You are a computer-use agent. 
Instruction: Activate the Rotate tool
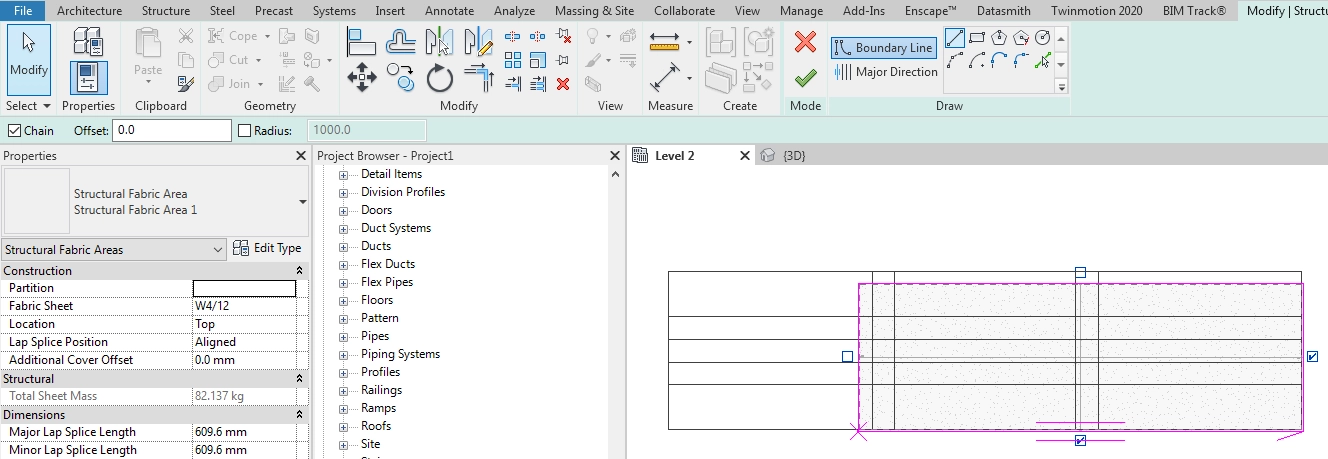439,77
